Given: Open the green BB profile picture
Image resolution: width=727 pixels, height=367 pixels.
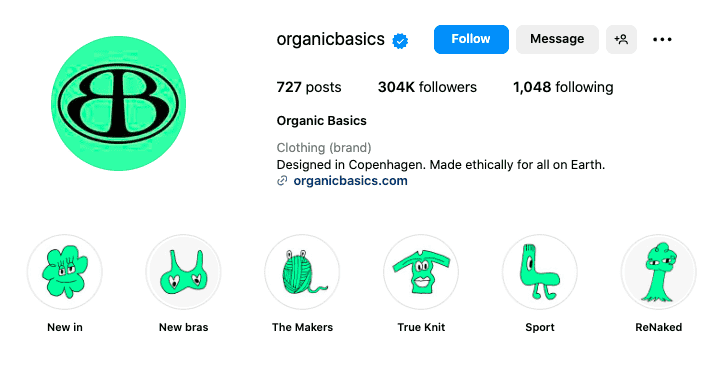Looking at the screenshot, I should (x=118, y=103).
